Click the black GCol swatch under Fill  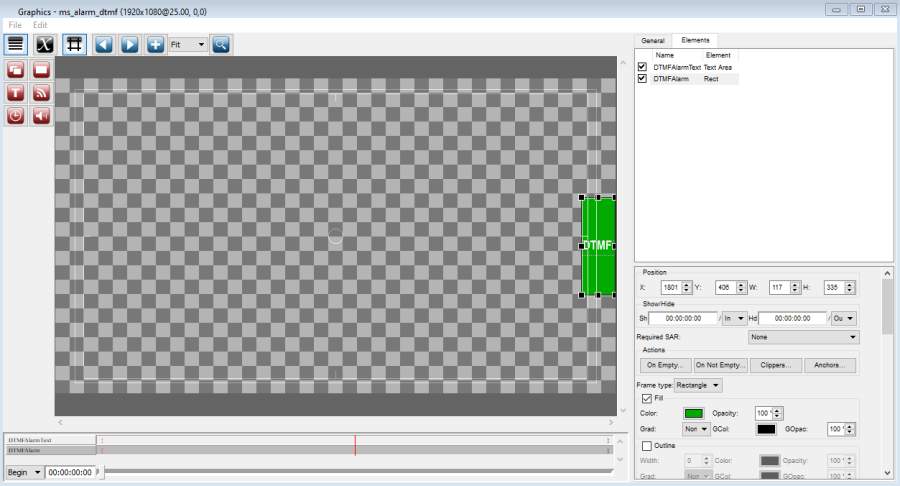(x=766, y=429)
